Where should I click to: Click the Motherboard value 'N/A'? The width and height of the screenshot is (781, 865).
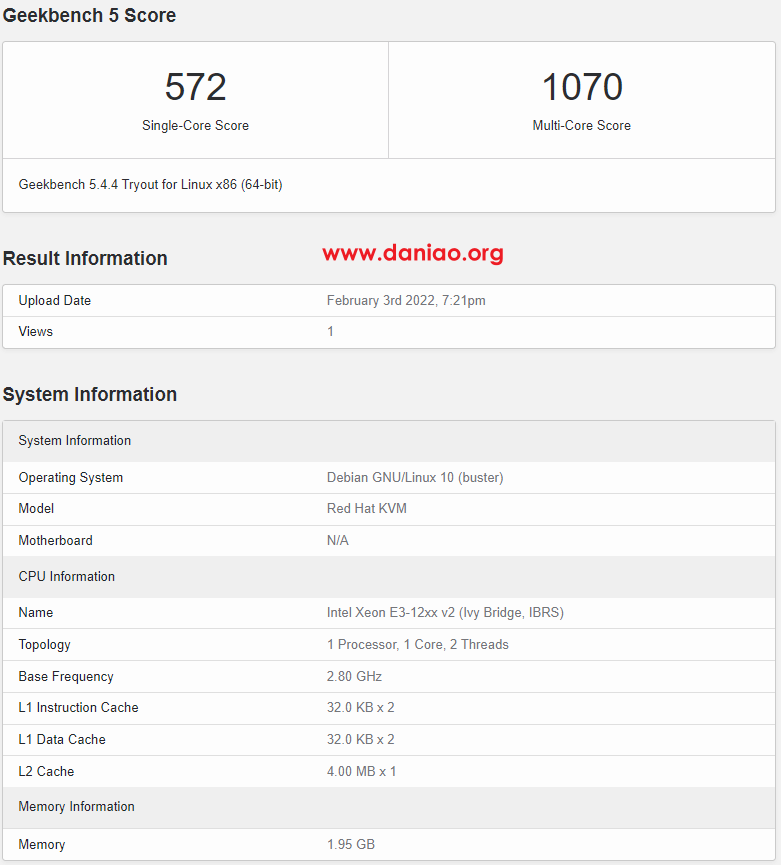(x=338, y=541)
